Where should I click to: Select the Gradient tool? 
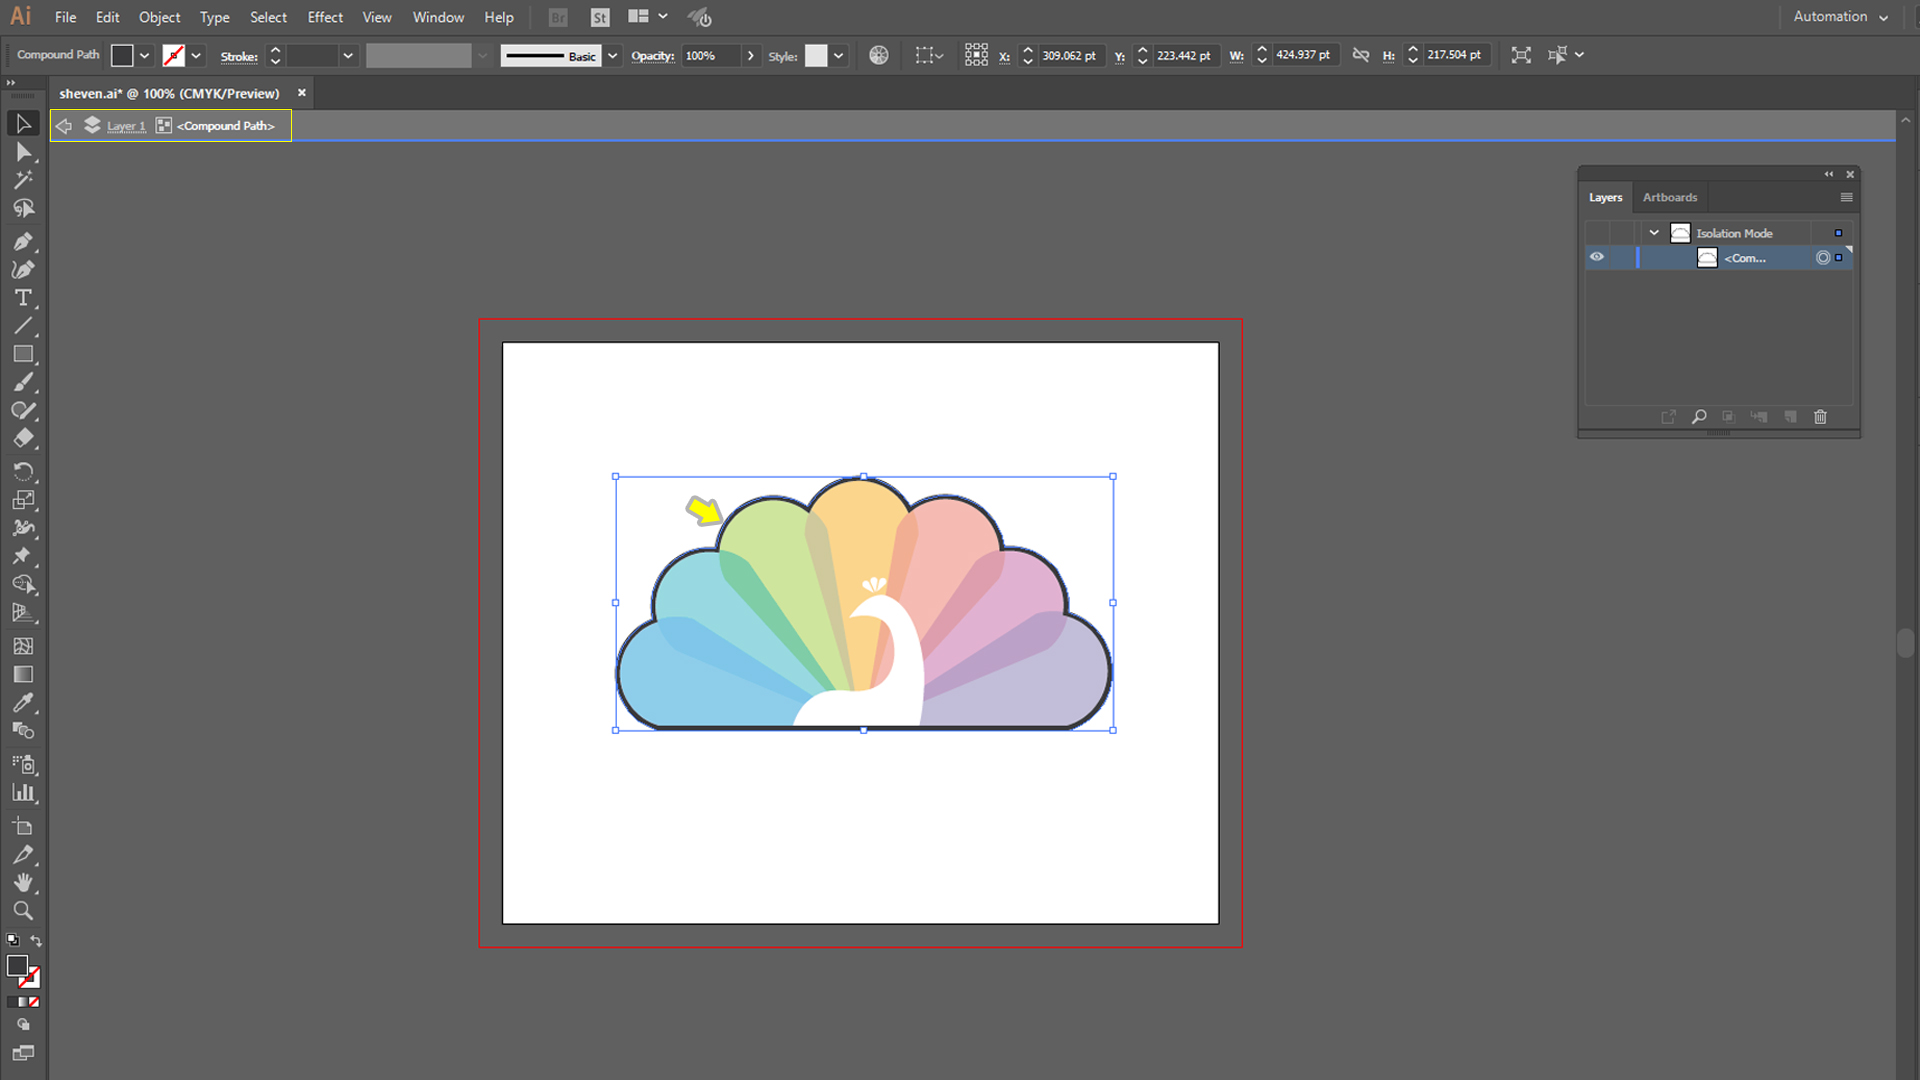click(x=23, y=674)
